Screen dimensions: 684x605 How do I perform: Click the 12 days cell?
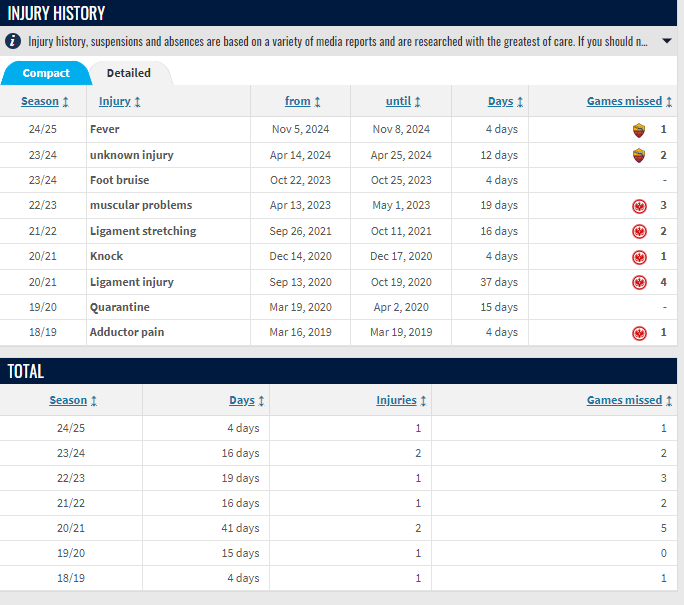click(499, 155)
